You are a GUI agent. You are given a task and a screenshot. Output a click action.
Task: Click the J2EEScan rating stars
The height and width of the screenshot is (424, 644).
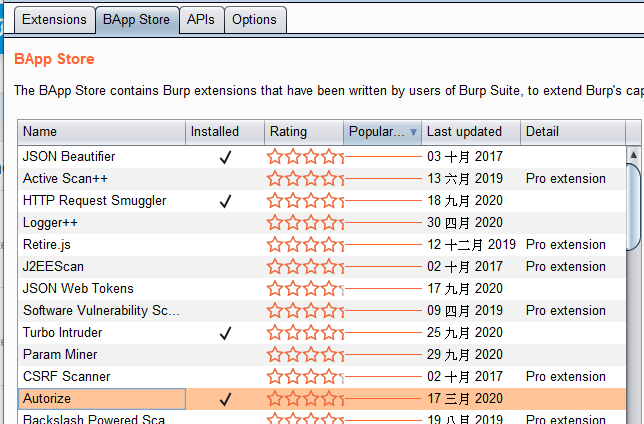(x=305, y=267)
